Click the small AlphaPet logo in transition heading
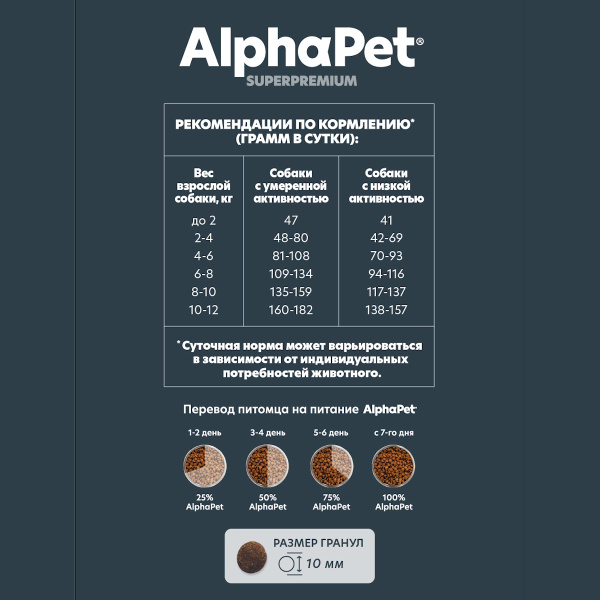 point(390,409)
